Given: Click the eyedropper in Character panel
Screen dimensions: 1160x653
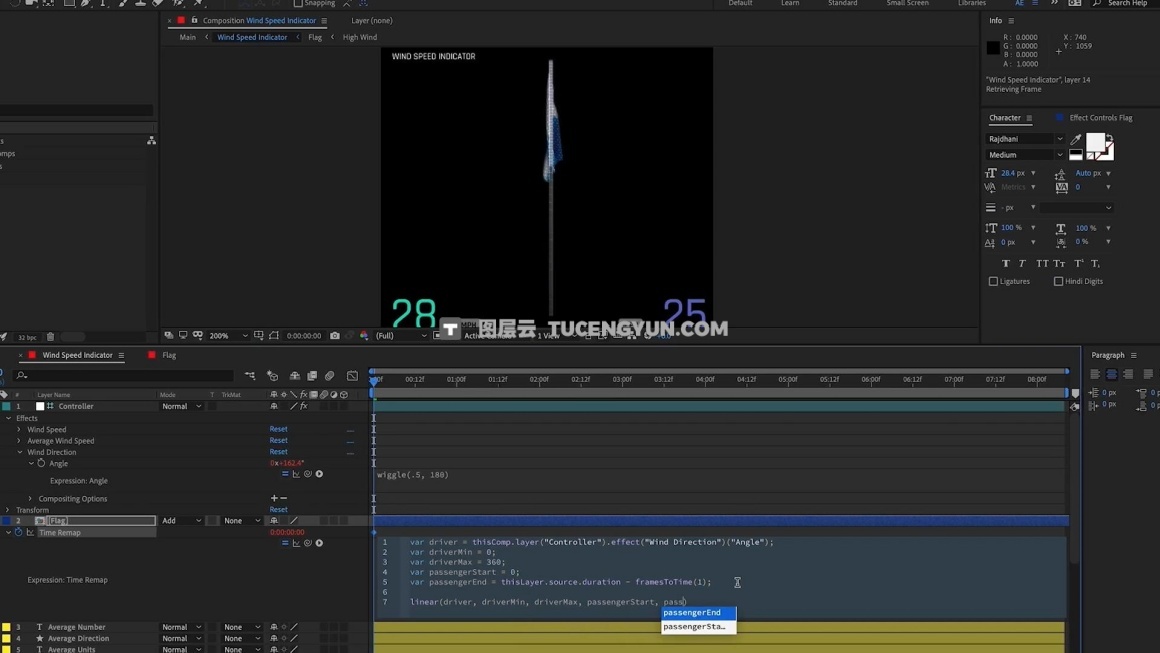Looking at the screenshot, I should 1076,139.
